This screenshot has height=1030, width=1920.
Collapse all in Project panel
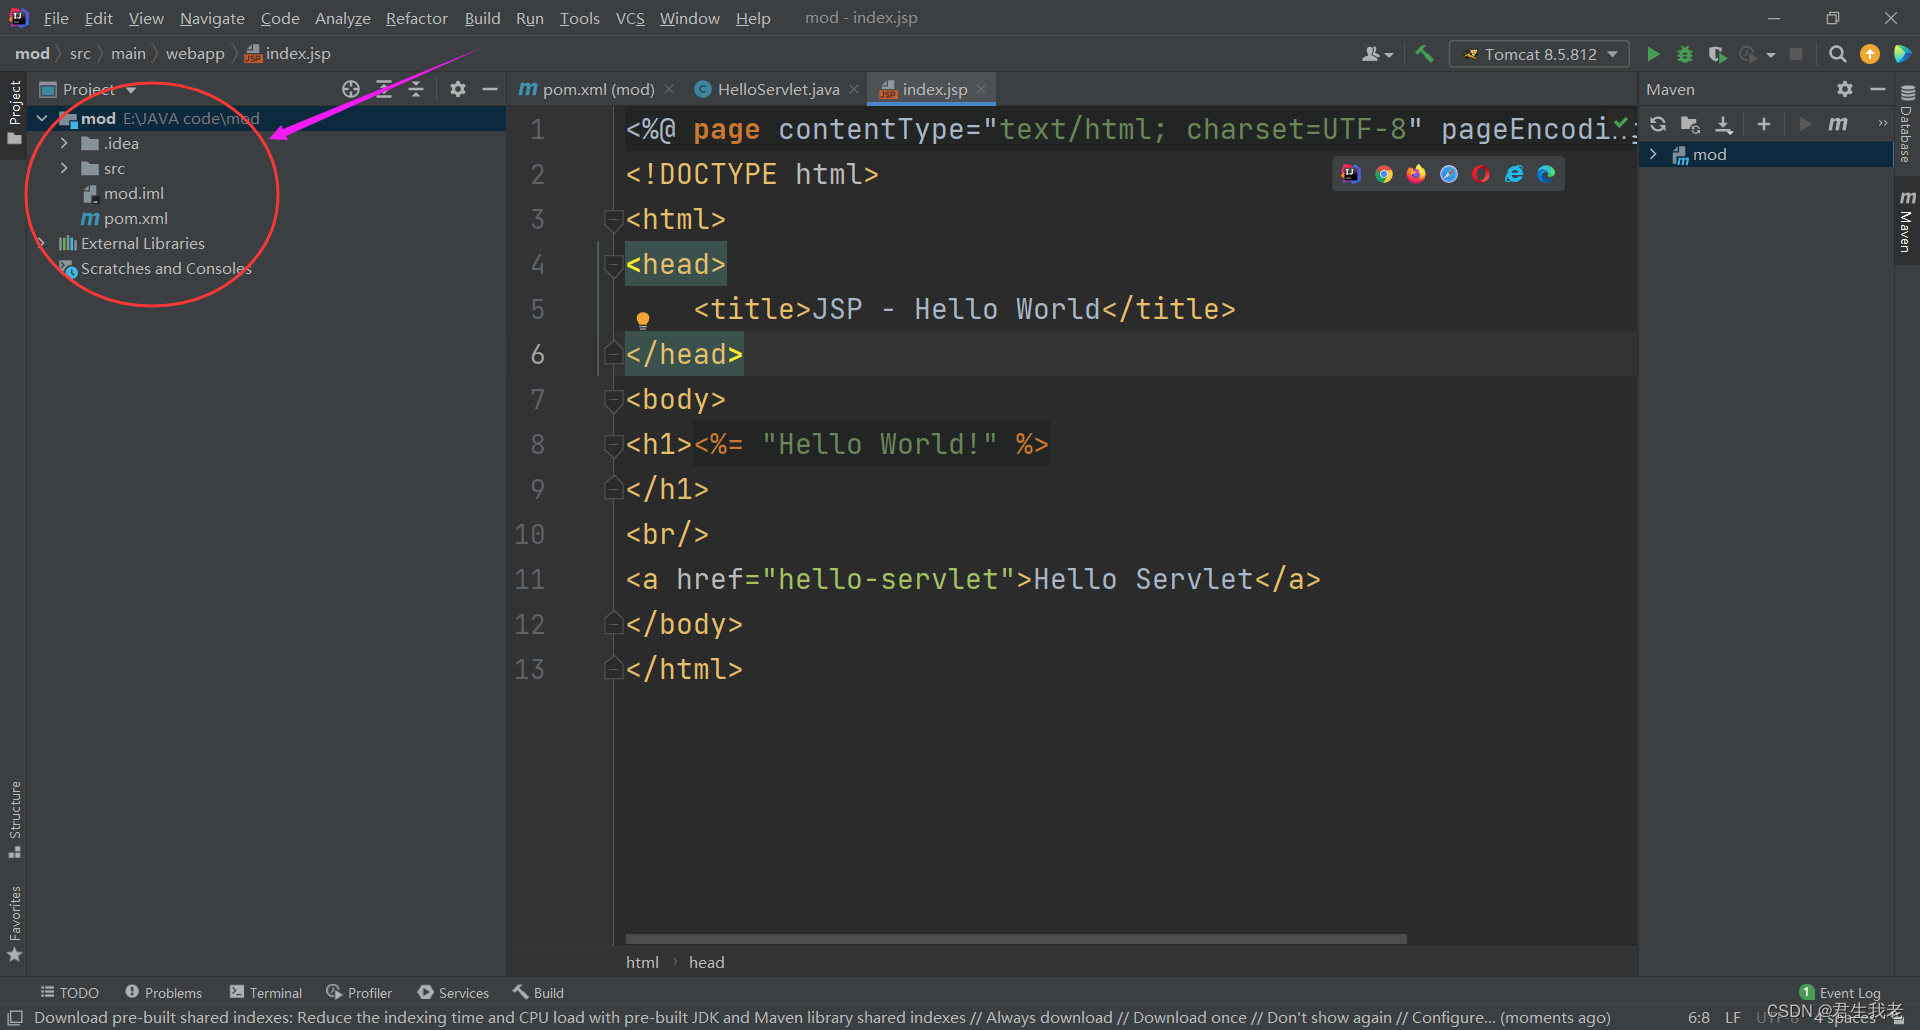click(x=416, y=89)
